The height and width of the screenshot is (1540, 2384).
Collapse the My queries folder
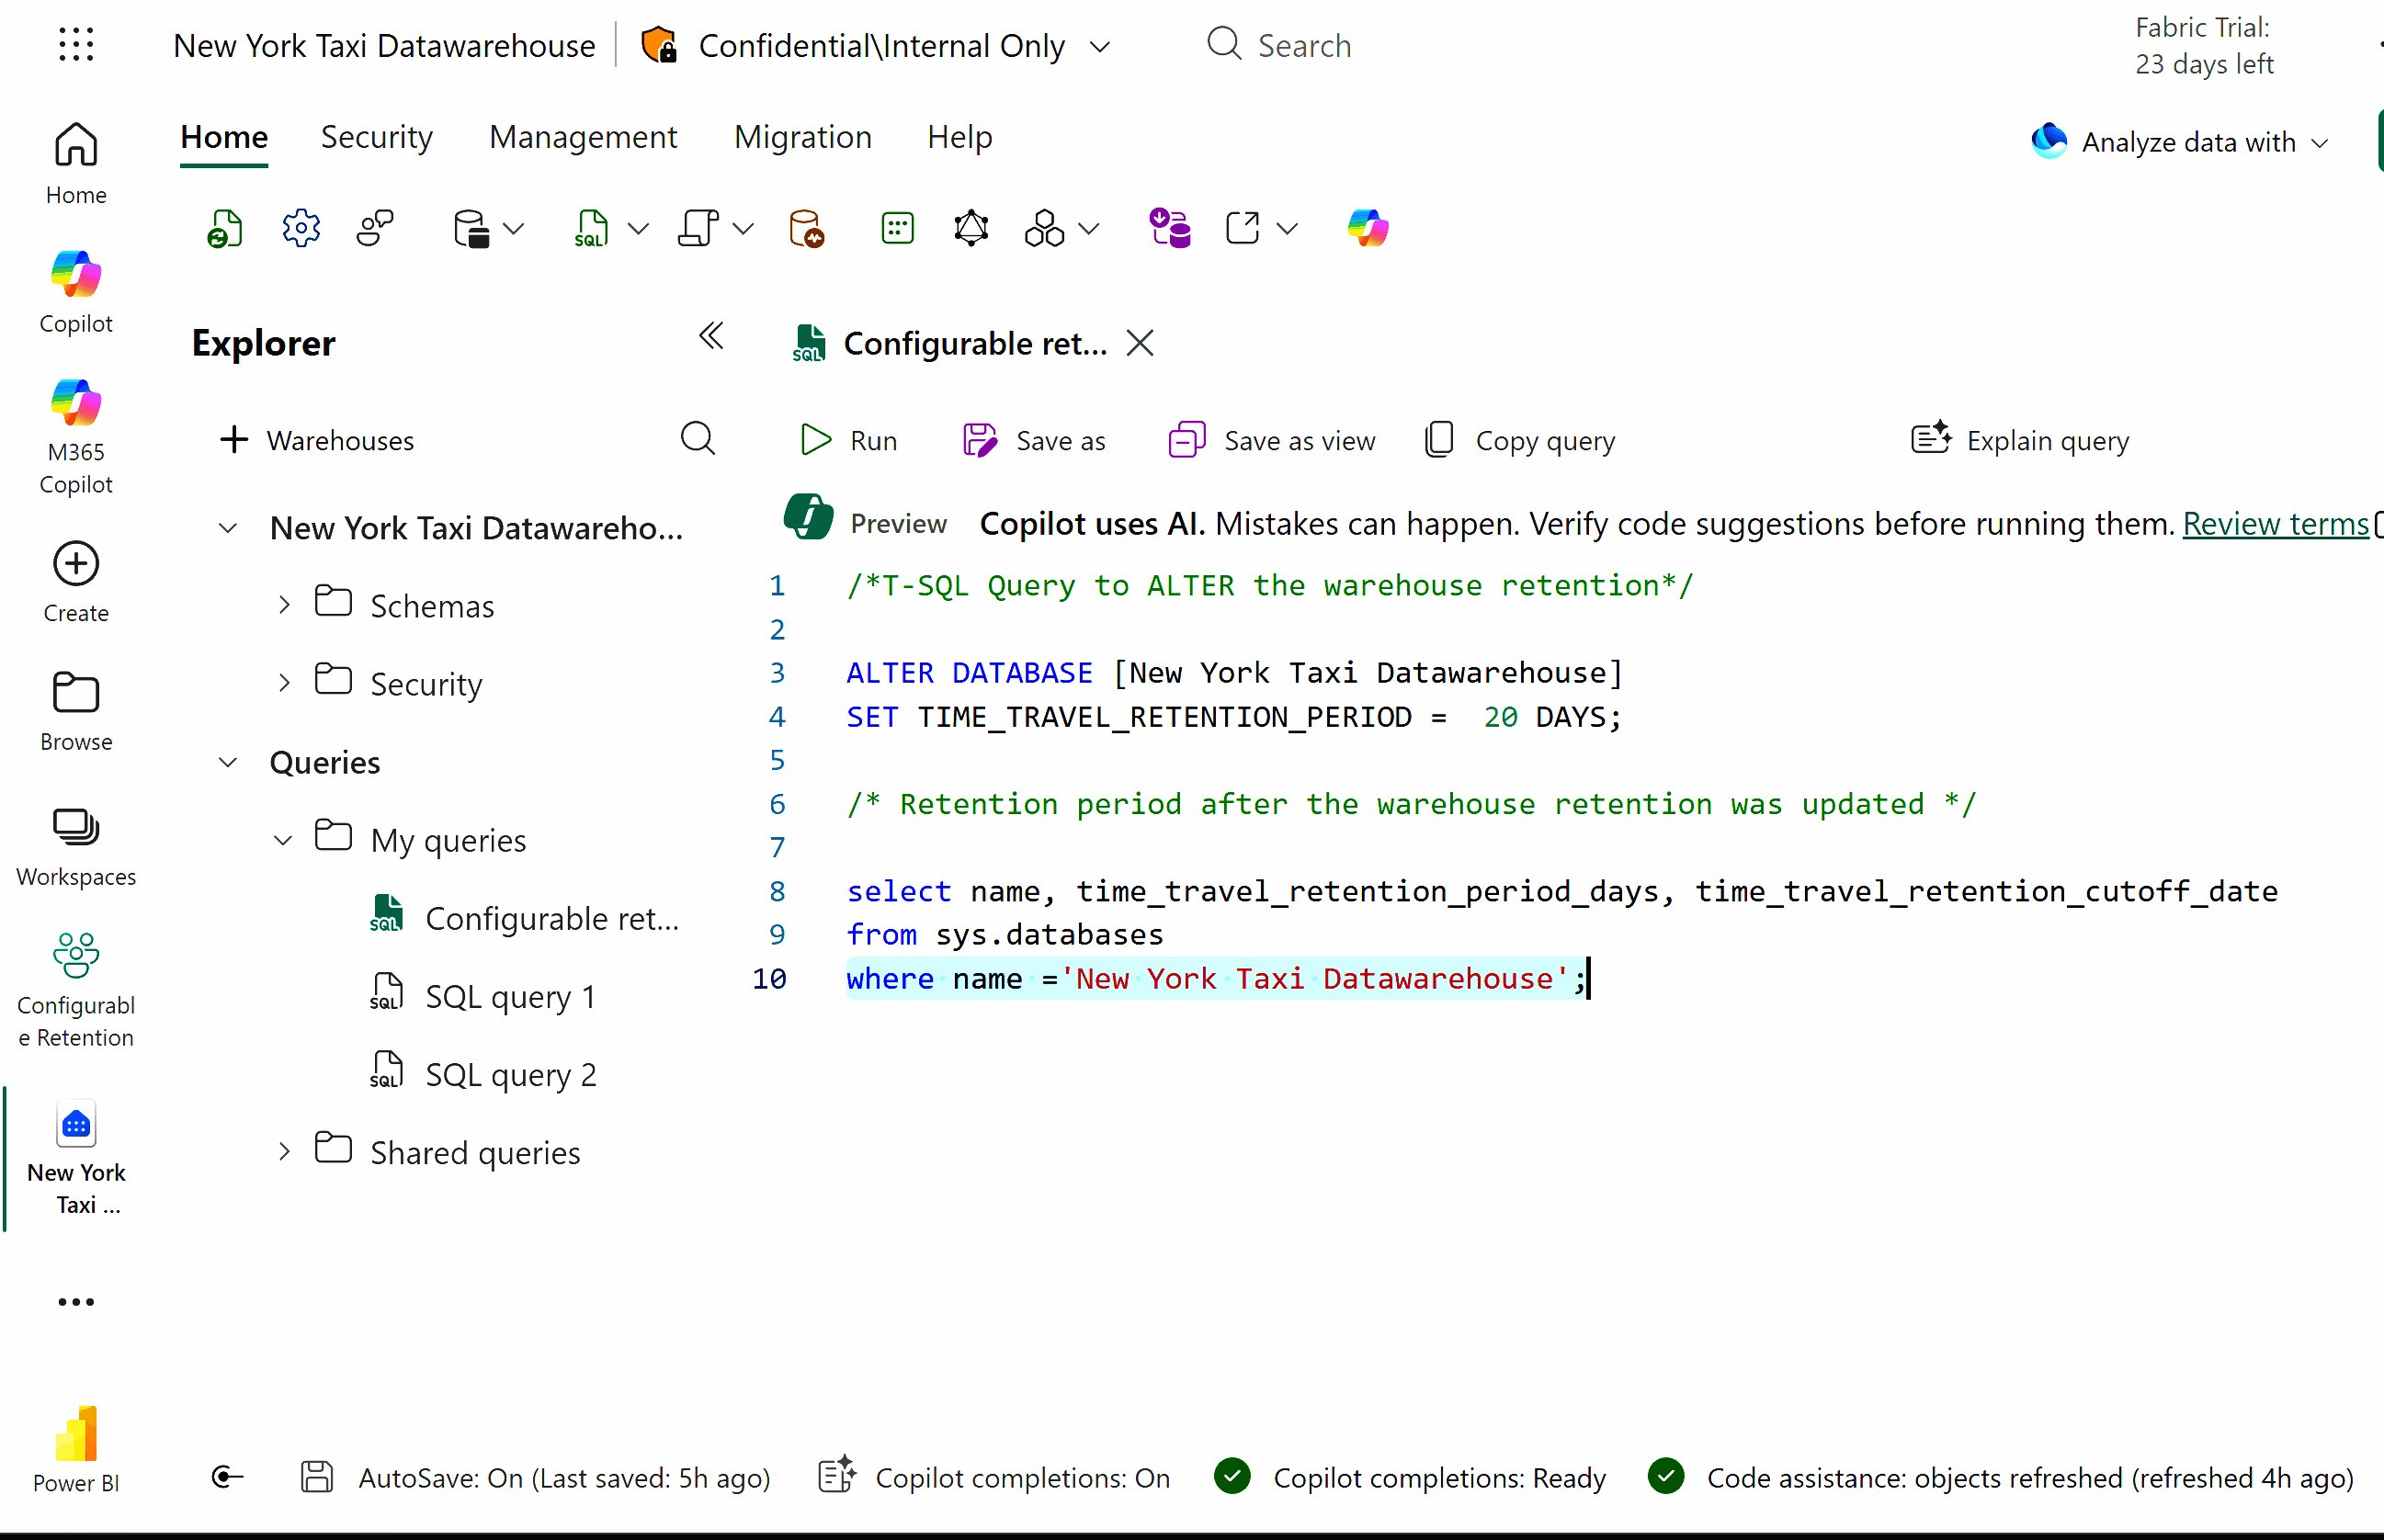284,840
